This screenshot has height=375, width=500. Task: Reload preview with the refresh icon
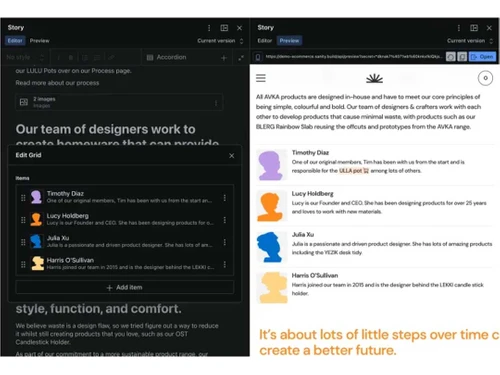tap(451, 57)
